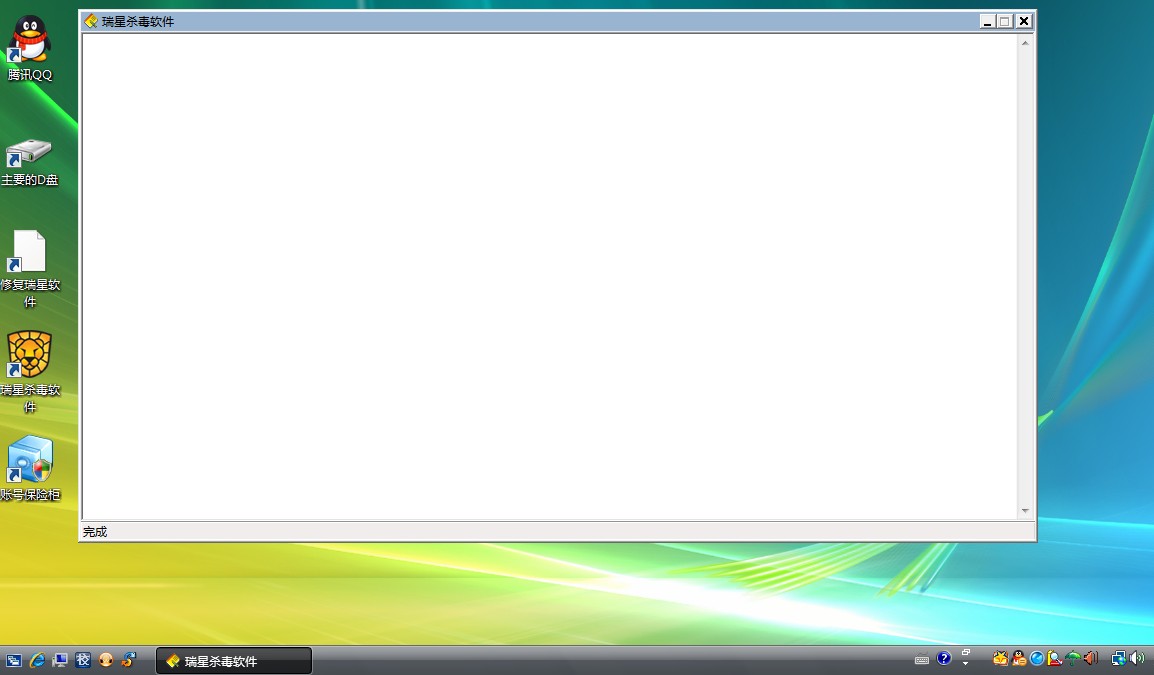Open the language bar options arrow
The image size is (1154, 675).
tap(966, 663)
